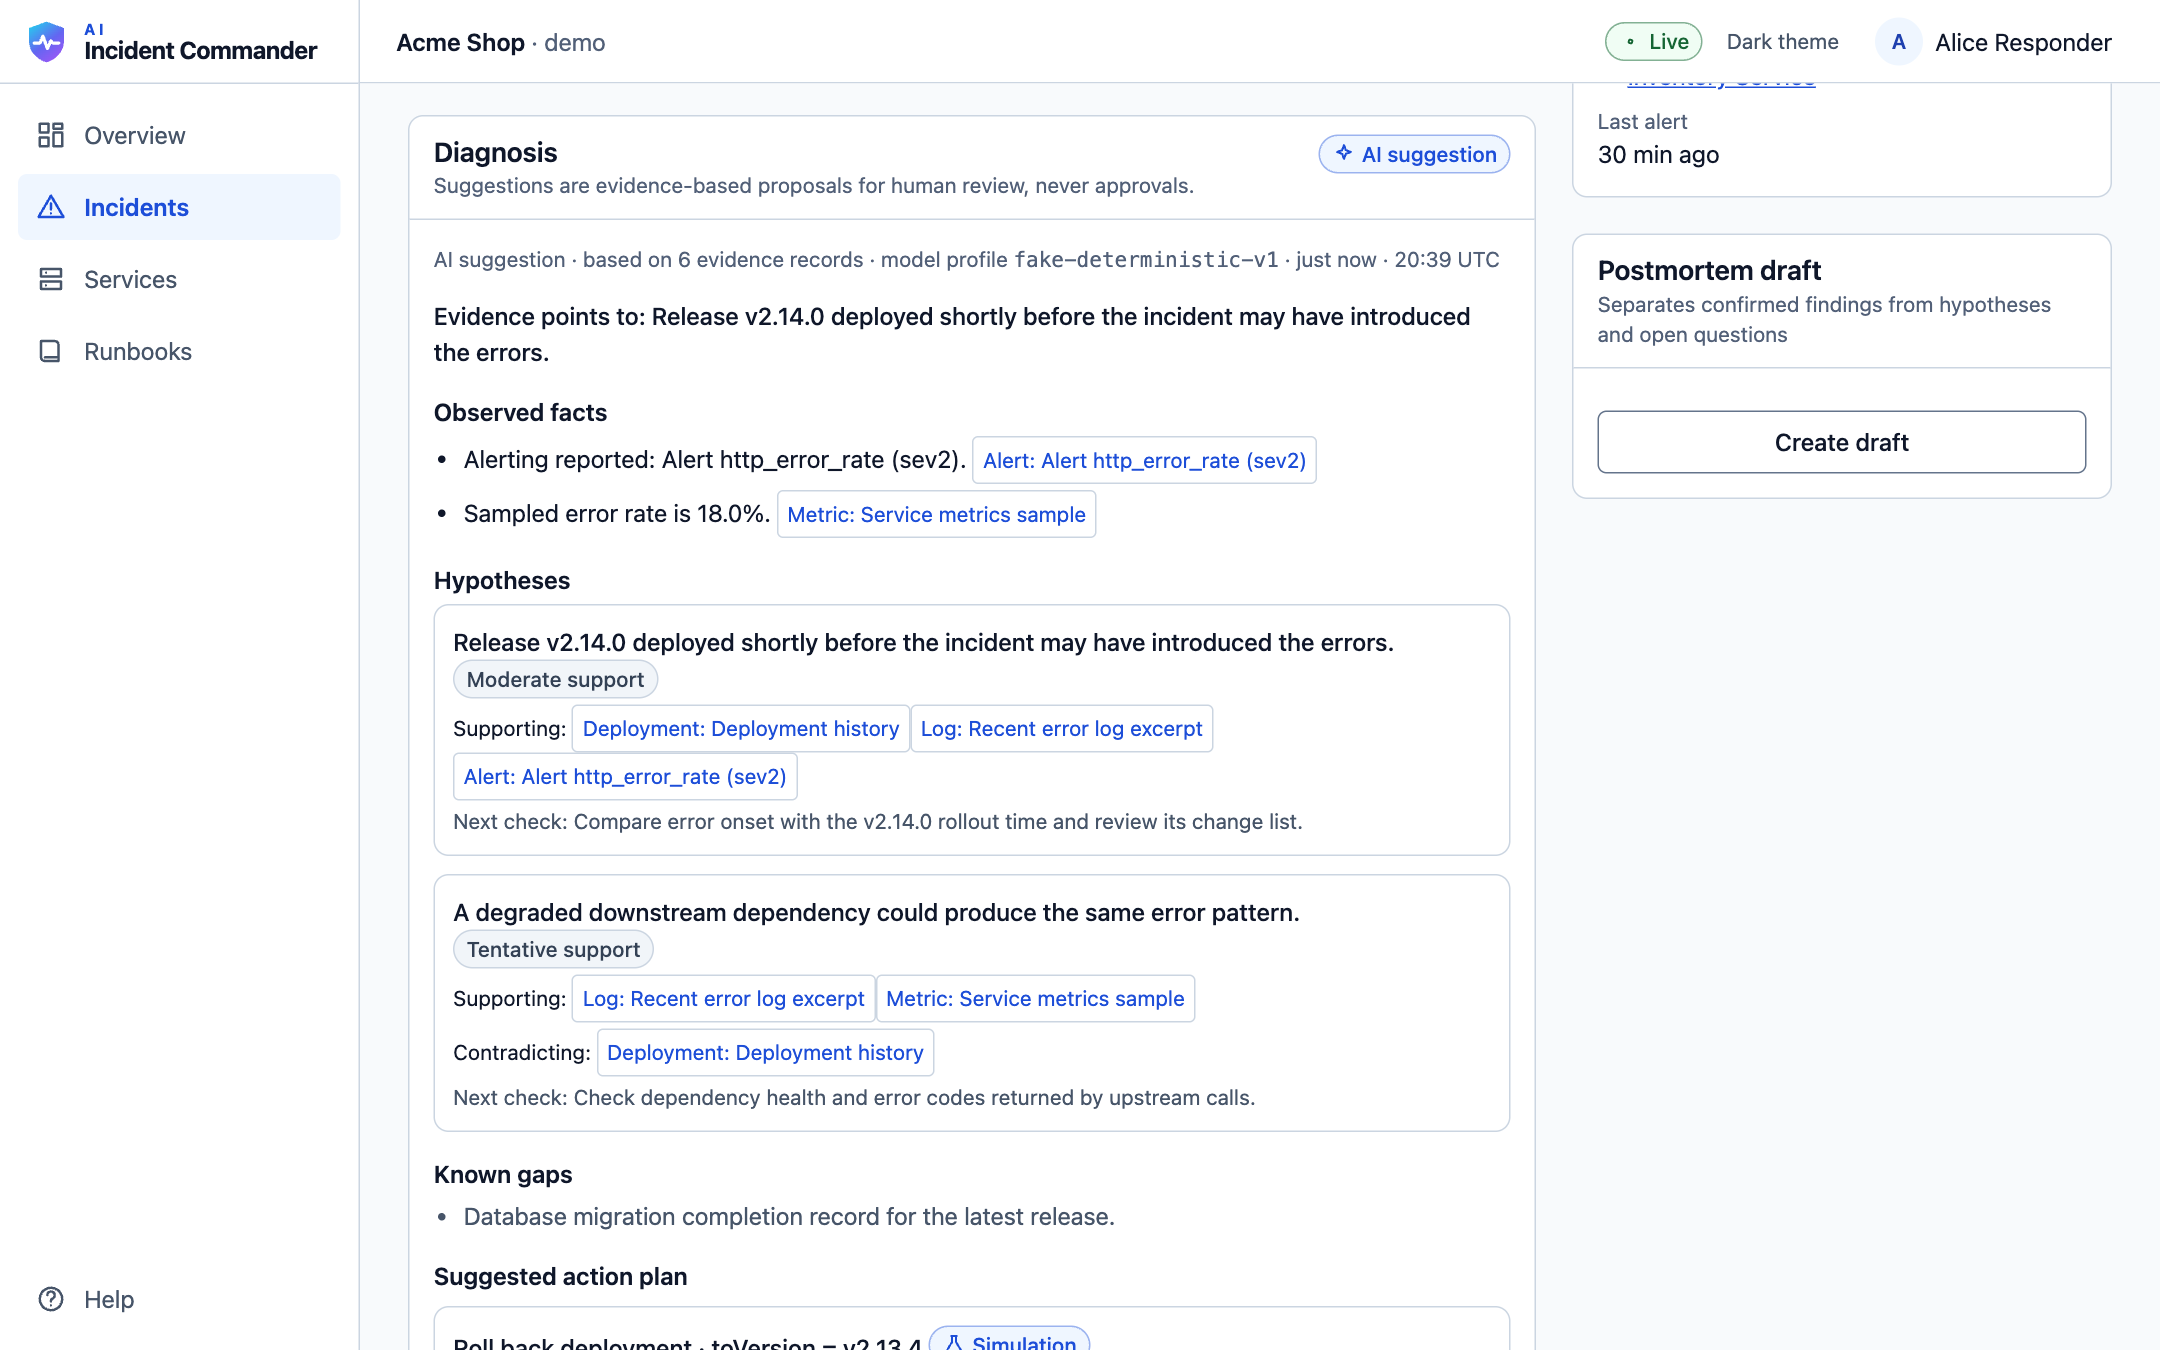Click the Incidents warning triangle icon
The image size is (2160, 1350).
point(51,207)
